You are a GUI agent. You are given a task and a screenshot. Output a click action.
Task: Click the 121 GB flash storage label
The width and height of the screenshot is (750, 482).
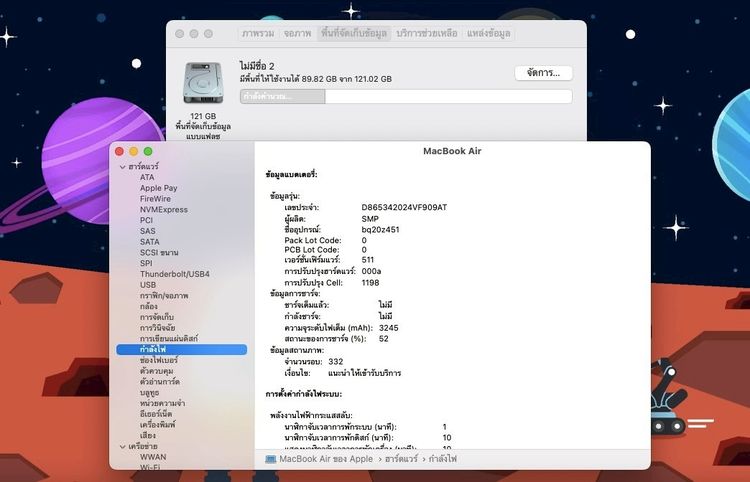[203, 126]
